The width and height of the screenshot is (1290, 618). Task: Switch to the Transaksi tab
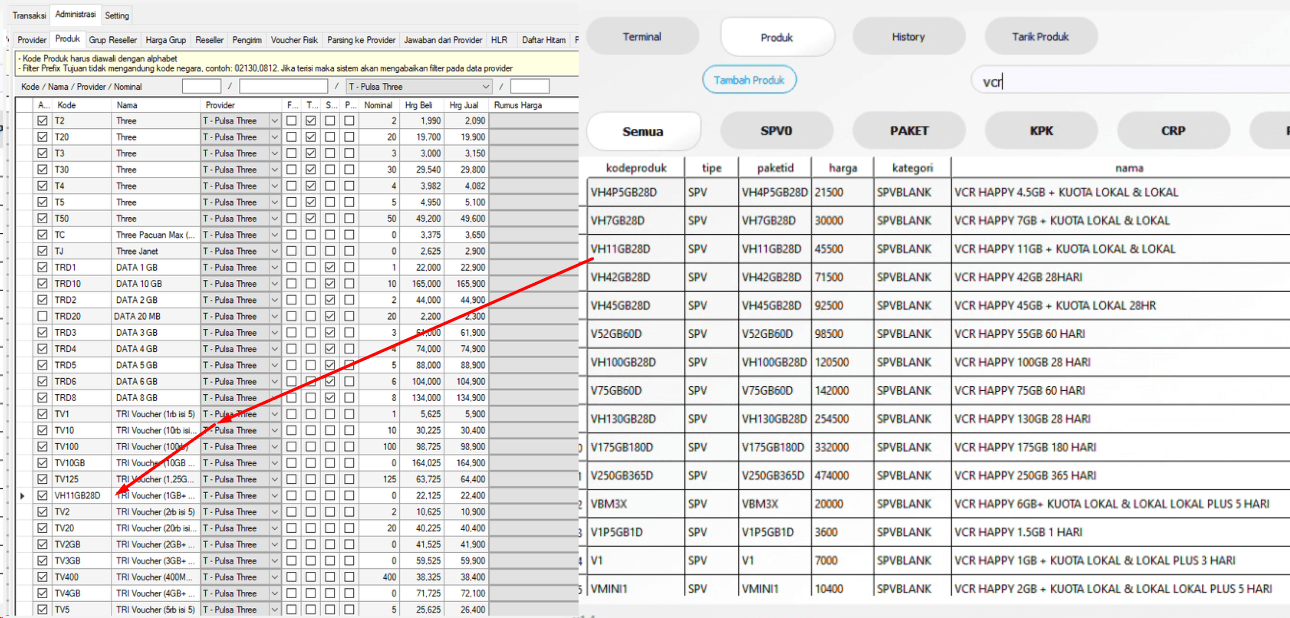(x=29, y=16)
